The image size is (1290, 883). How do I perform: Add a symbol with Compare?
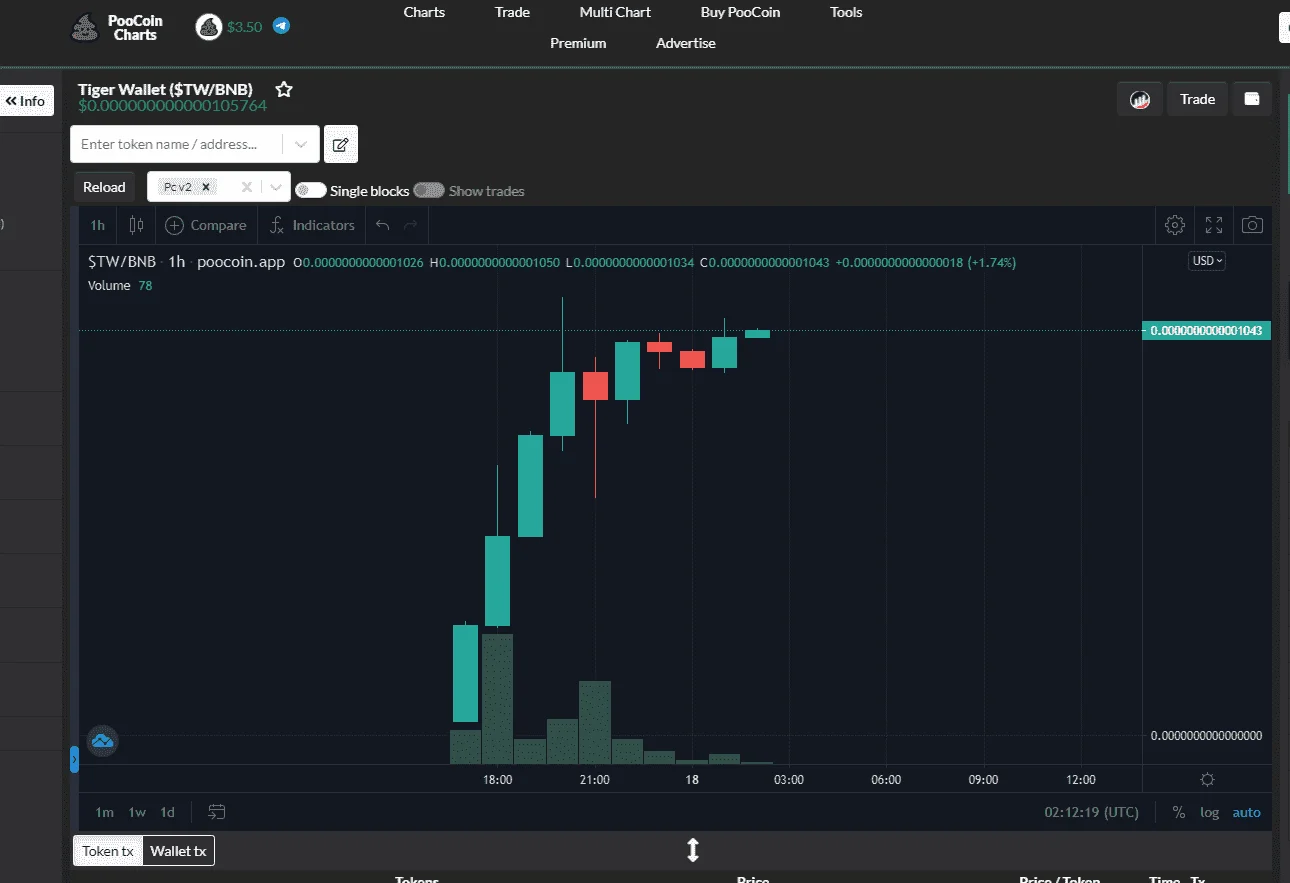coord(206,225)
